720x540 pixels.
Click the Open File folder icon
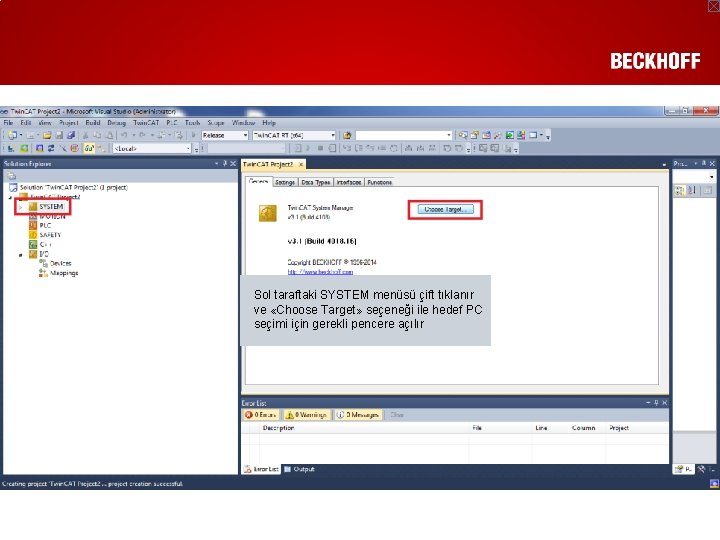pos(47,135)
